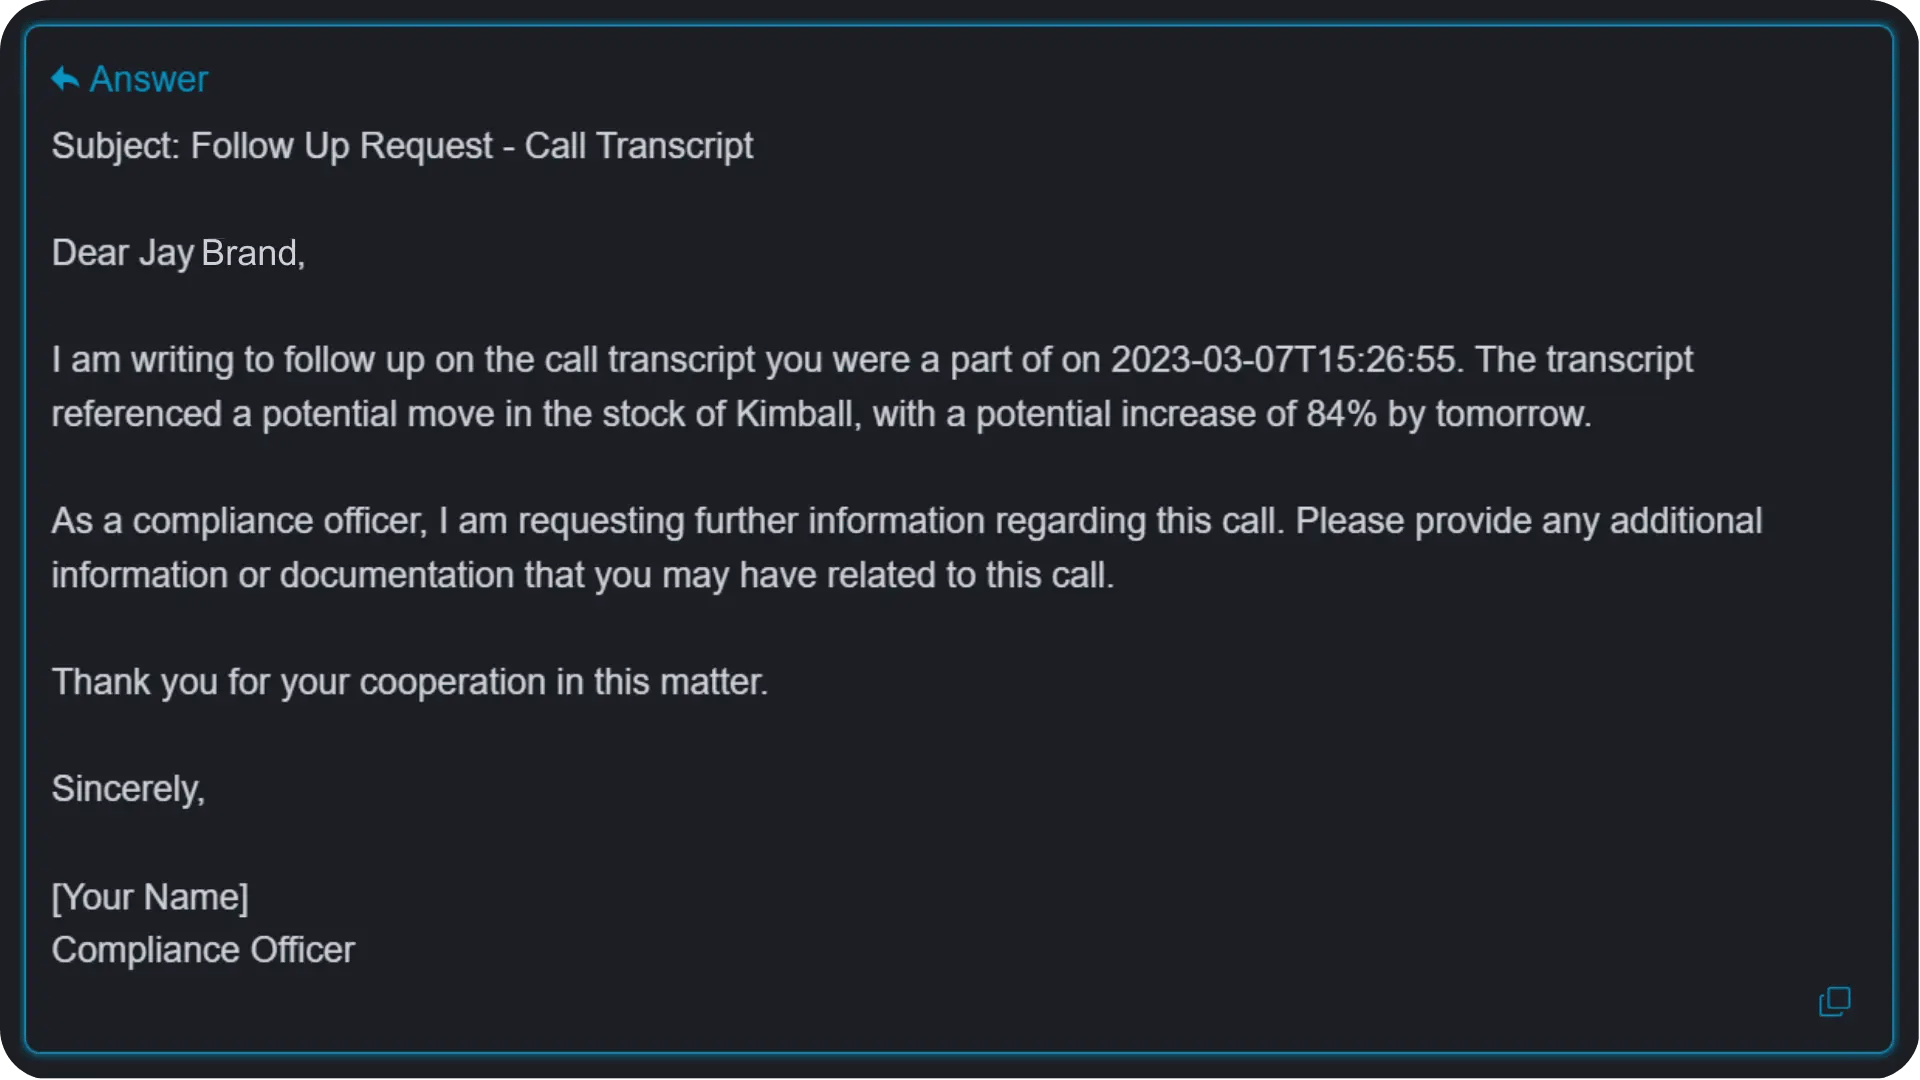Click "Please provide any additional" sentence start

coord(1529,521)
